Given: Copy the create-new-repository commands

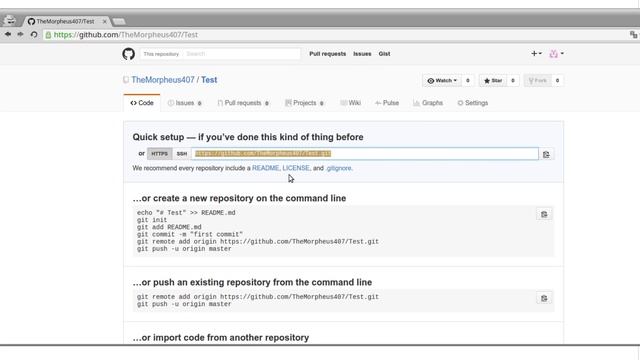Looking at the screenshot, I should (544, 214).
